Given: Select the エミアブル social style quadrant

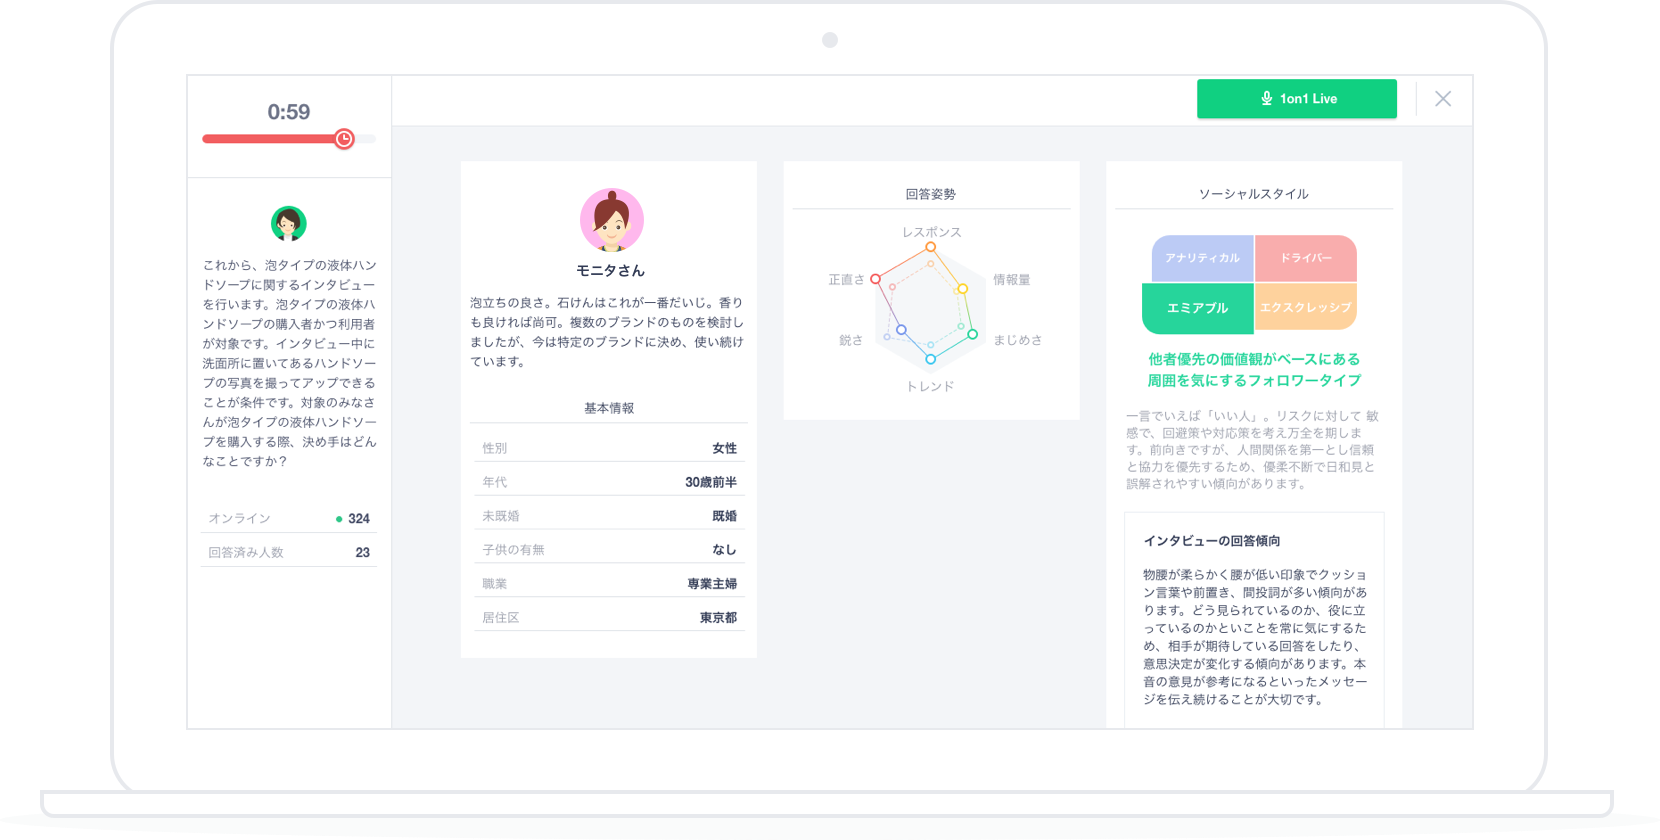Looking at the screenshot, I should coord(1197,308).
